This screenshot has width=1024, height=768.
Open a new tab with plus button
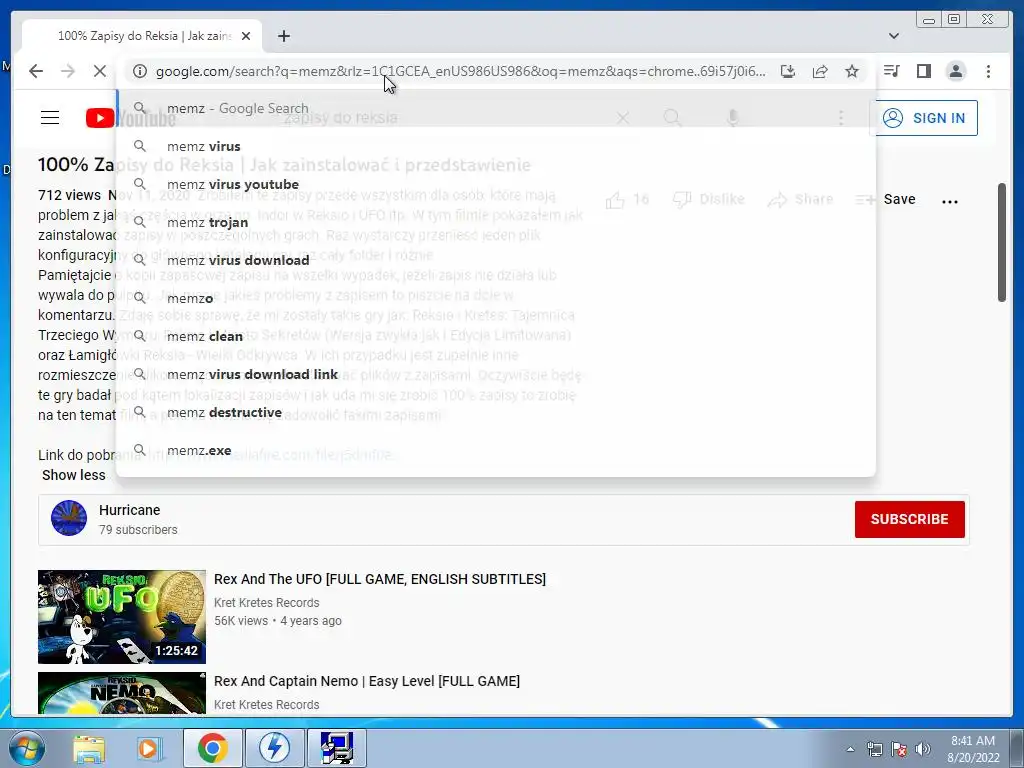[x=283, y=36]
